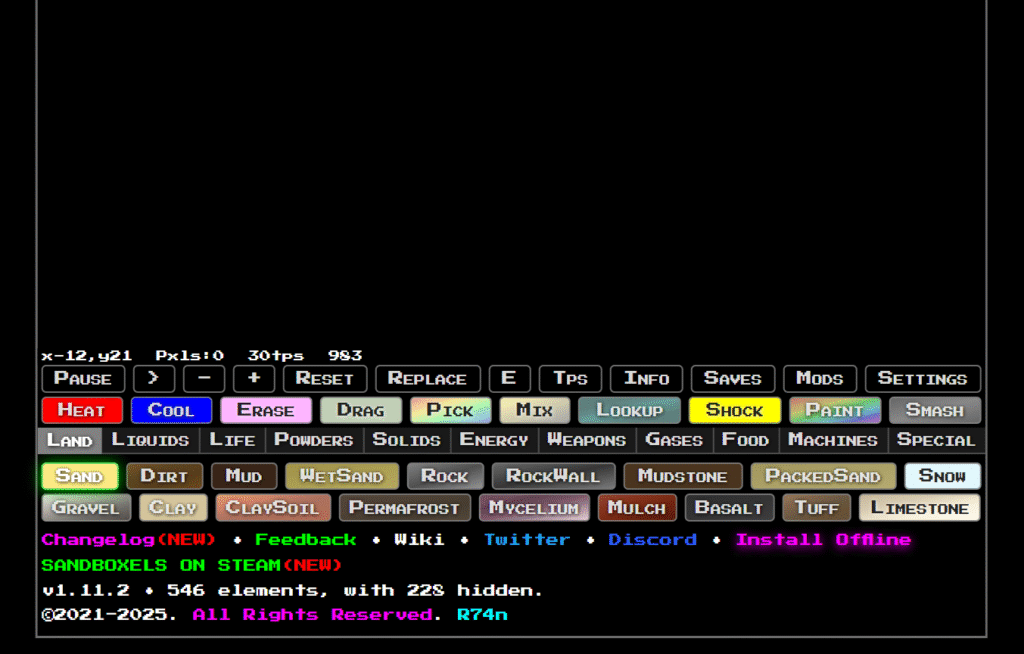Screen dimensions: 1024x654
Task: Click the Pause simulation button
Action: [83, 379]
